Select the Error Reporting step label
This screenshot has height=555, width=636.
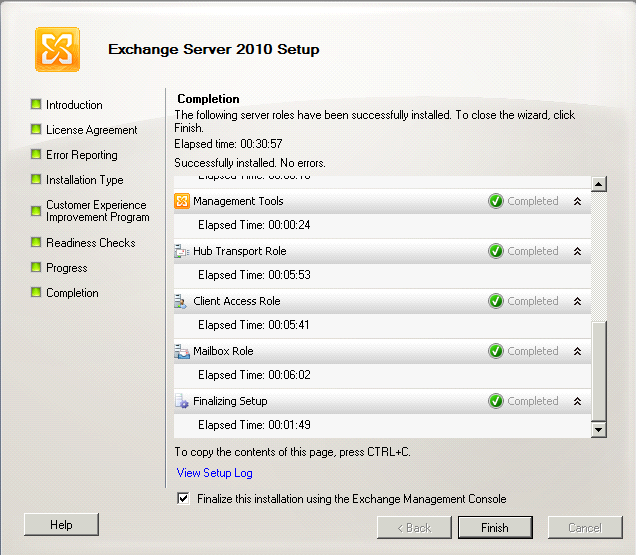pyautogui.click(x=82, y=155)
